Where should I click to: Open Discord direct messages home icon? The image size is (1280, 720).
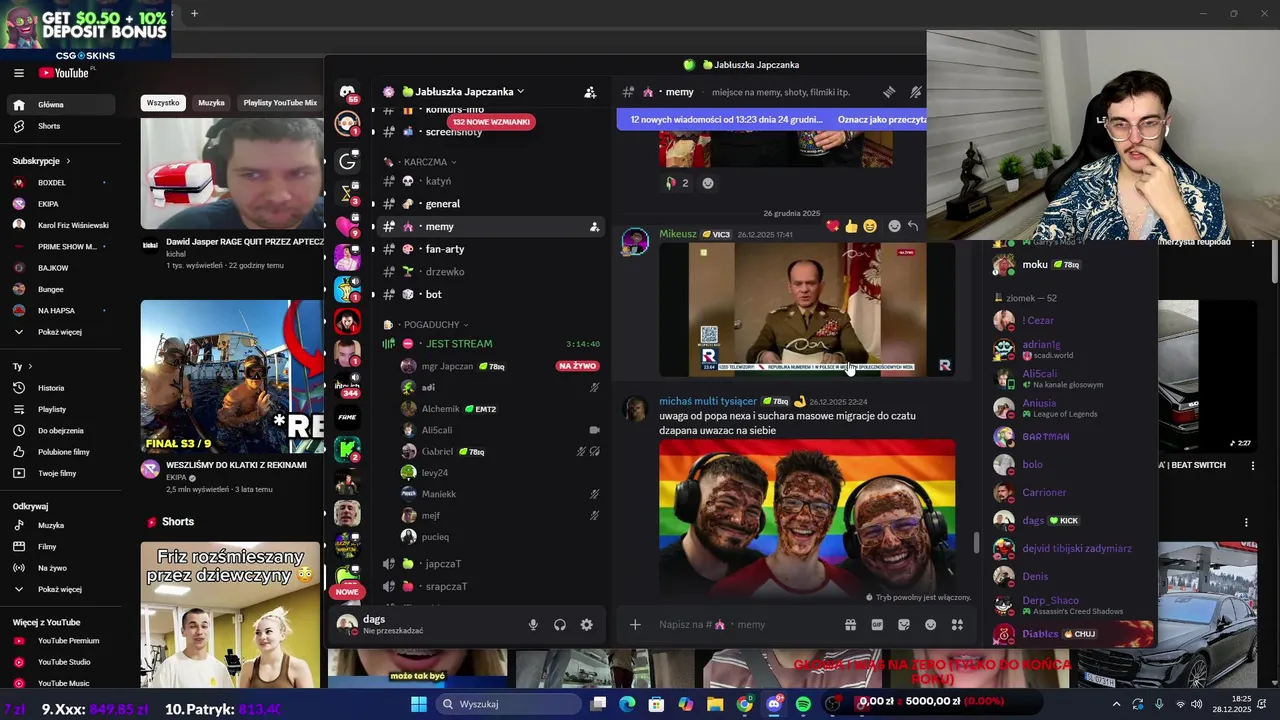click(x=347, y=92)
